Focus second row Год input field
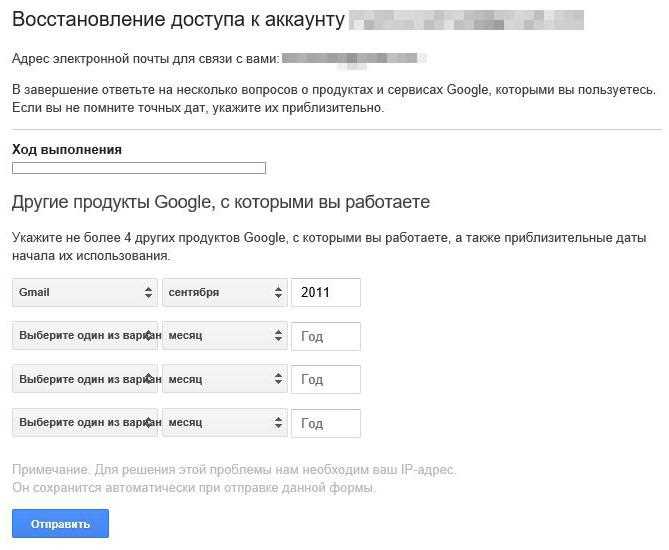This screenshot has height=550, width=669. tap(325, 337)
